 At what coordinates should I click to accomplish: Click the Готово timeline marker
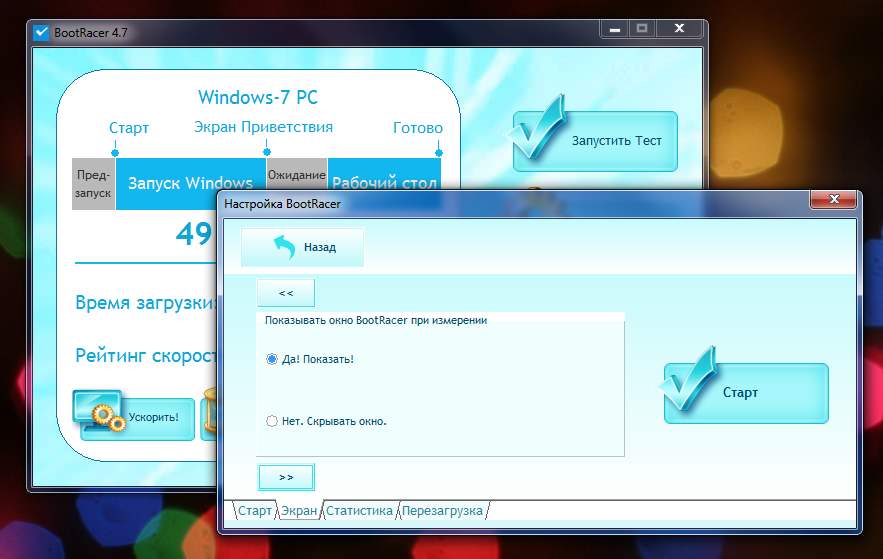[x=439, y=153]
